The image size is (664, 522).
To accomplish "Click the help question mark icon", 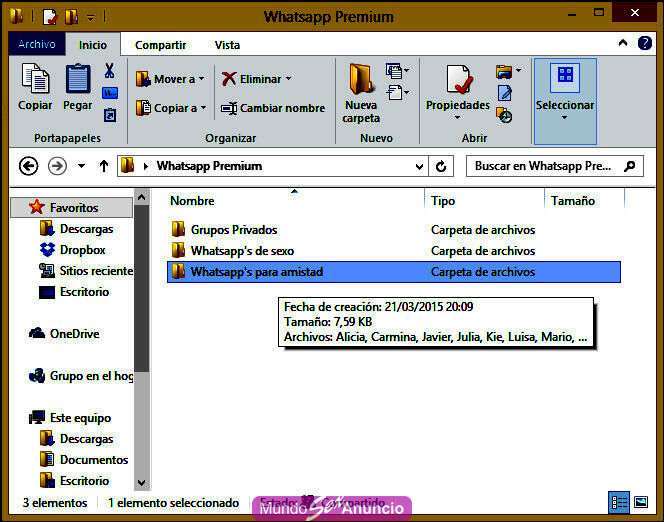I will 645,43.
